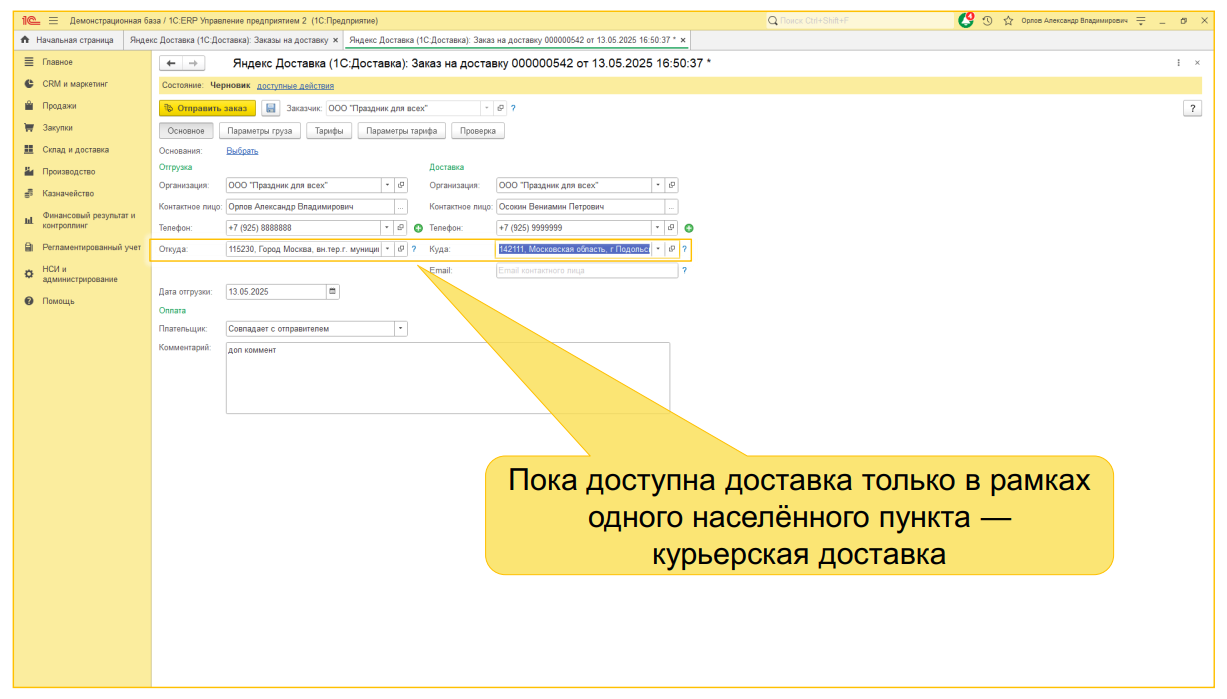
Task: Open the notifications bell with badge
Action: 966,20
